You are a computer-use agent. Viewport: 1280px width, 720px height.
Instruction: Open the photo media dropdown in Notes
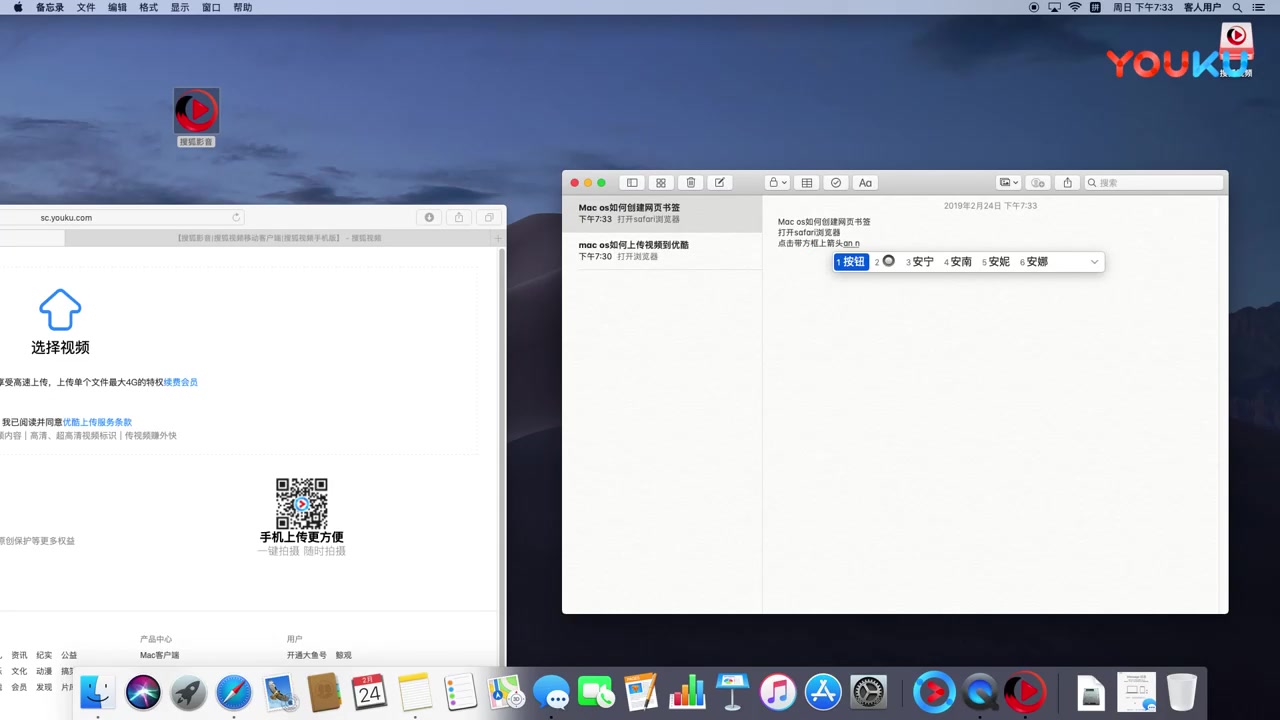tap(1009, 183)
